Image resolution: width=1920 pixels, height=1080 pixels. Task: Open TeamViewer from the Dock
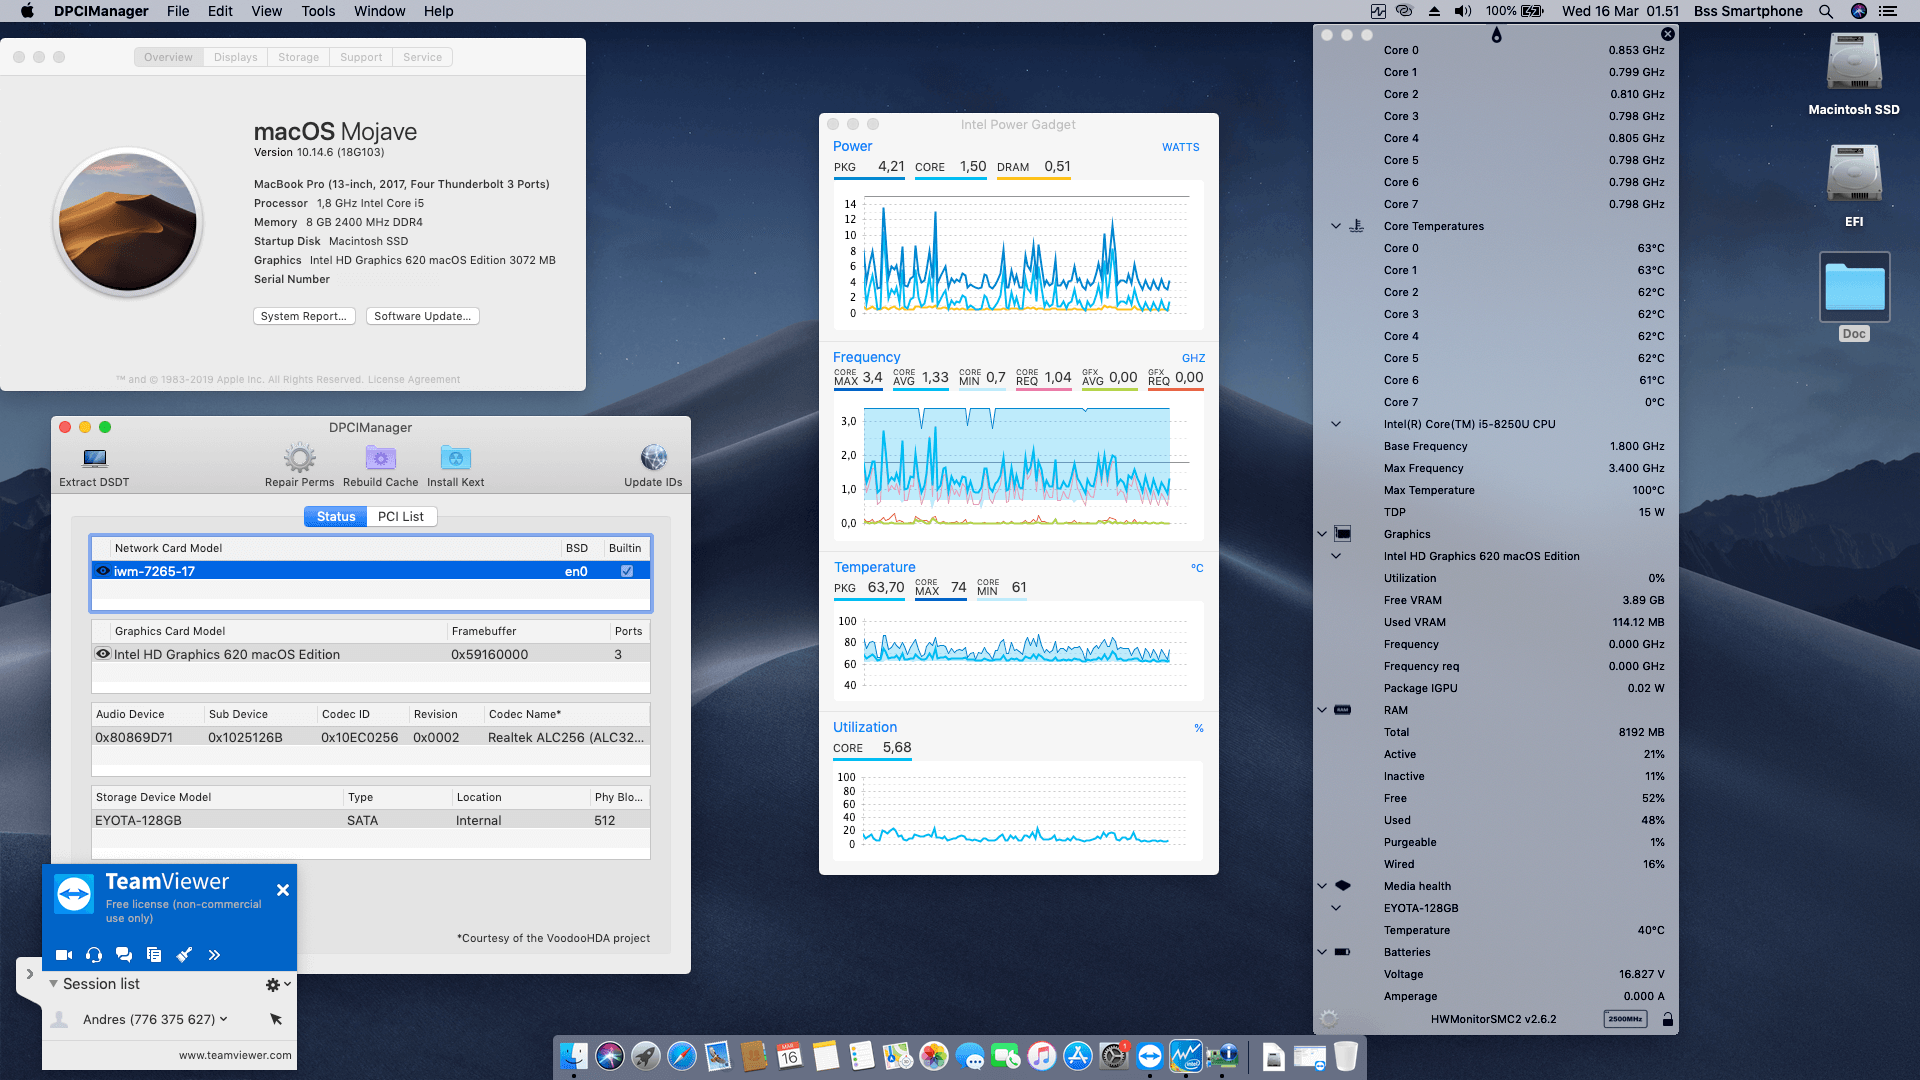pos(1150,1056)
